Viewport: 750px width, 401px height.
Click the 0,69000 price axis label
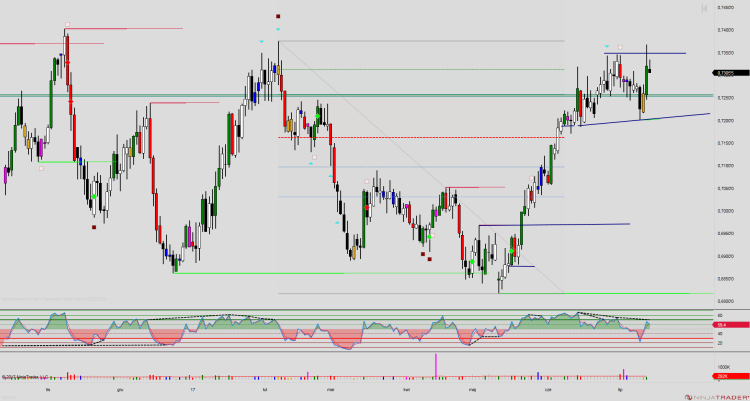pyautogui.click(x=725, y=256)
